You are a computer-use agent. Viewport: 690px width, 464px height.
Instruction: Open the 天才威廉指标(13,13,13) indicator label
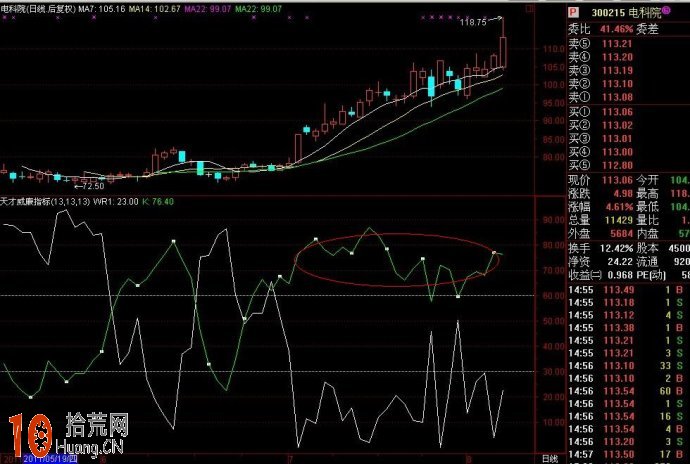pos(45,202)
